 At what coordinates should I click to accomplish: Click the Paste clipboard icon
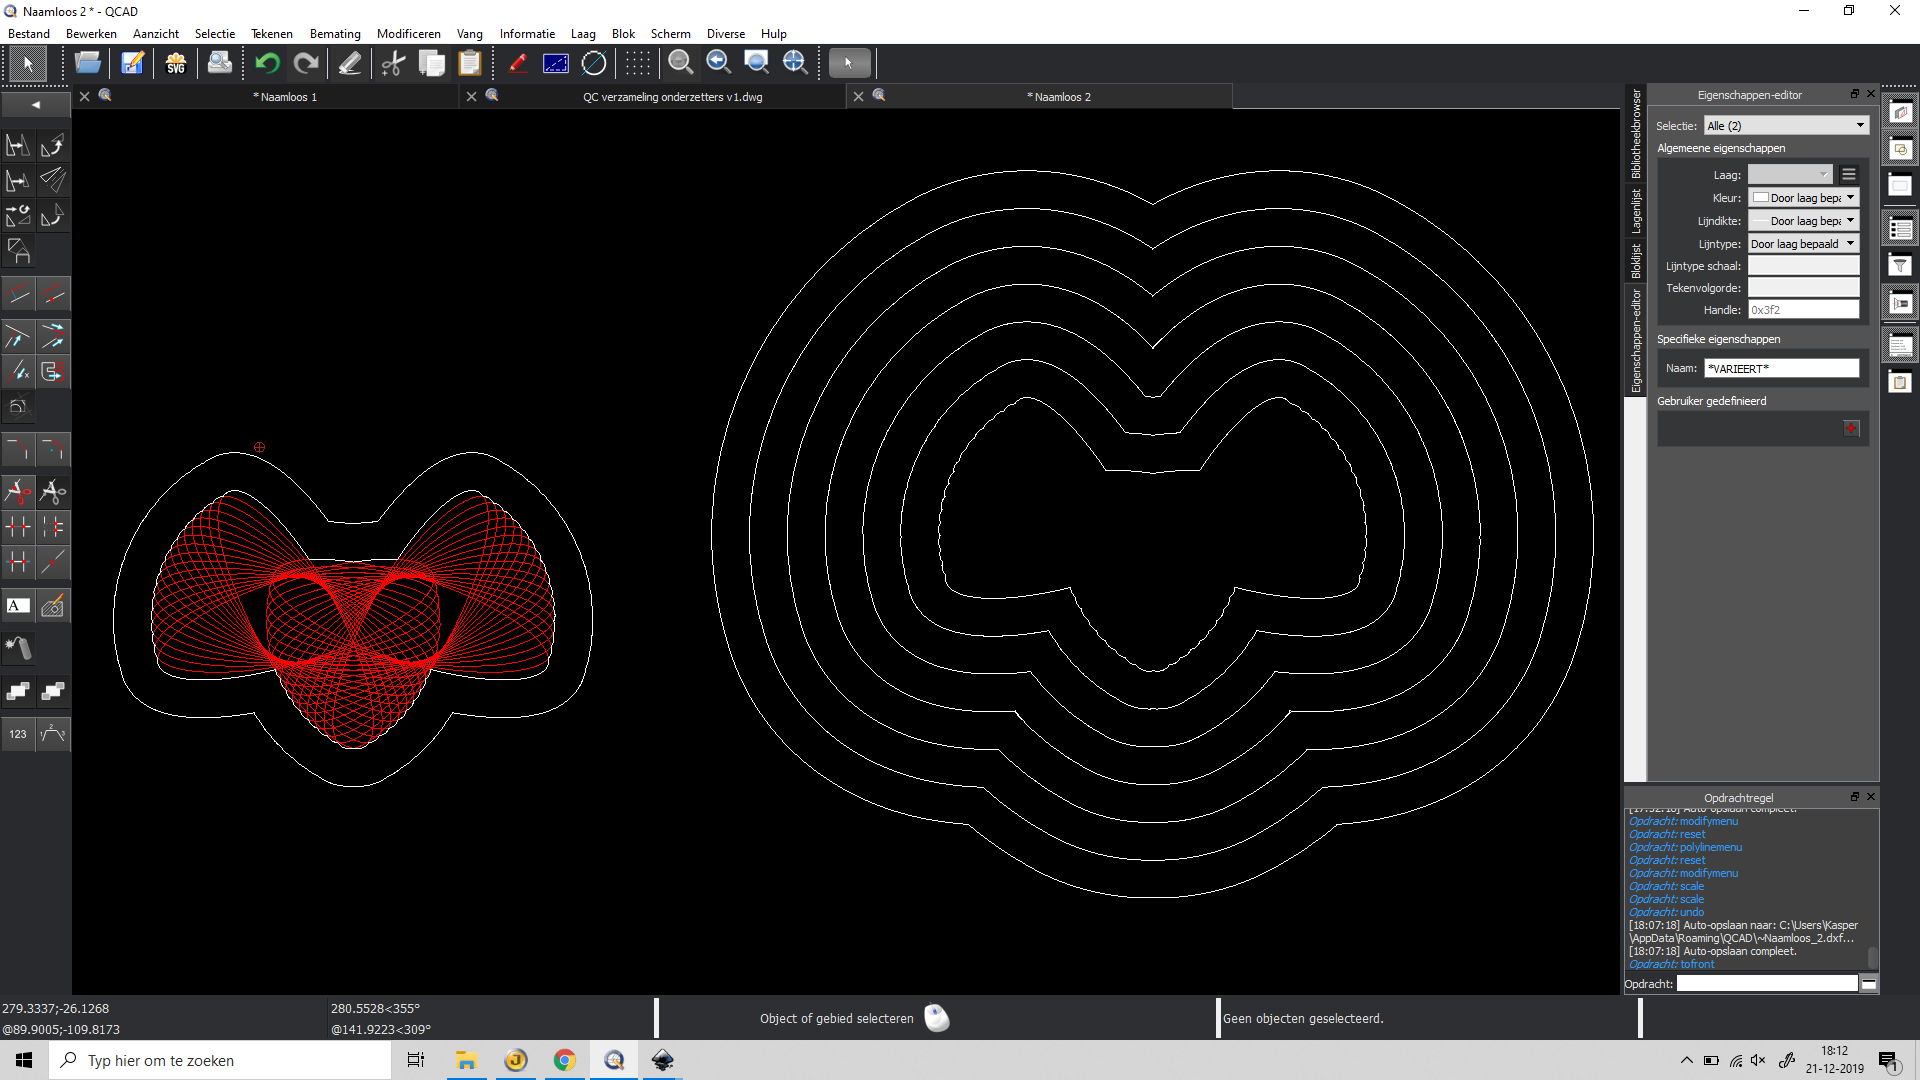[x=469, y=63]
